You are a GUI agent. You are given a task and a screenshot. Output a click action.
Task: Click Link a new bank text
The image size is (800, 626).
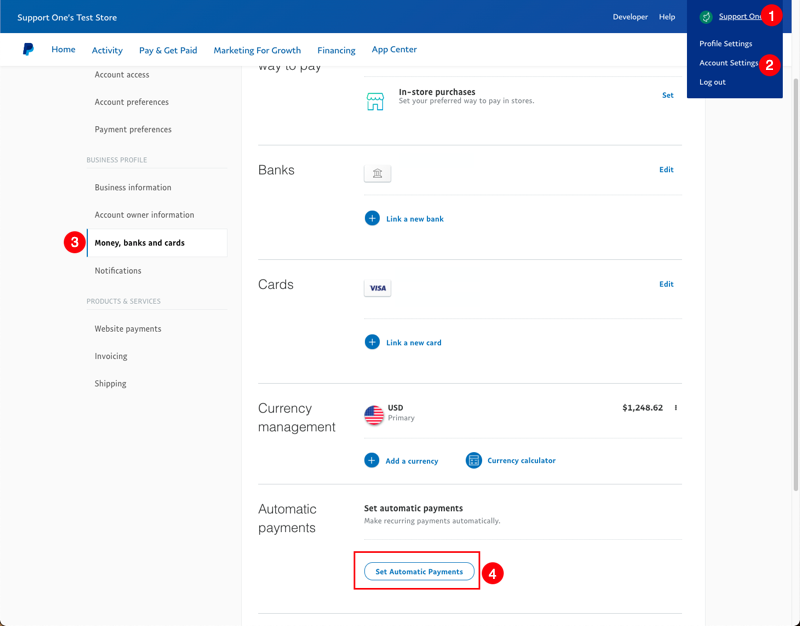pyautogui.click(x=415, y=219)
